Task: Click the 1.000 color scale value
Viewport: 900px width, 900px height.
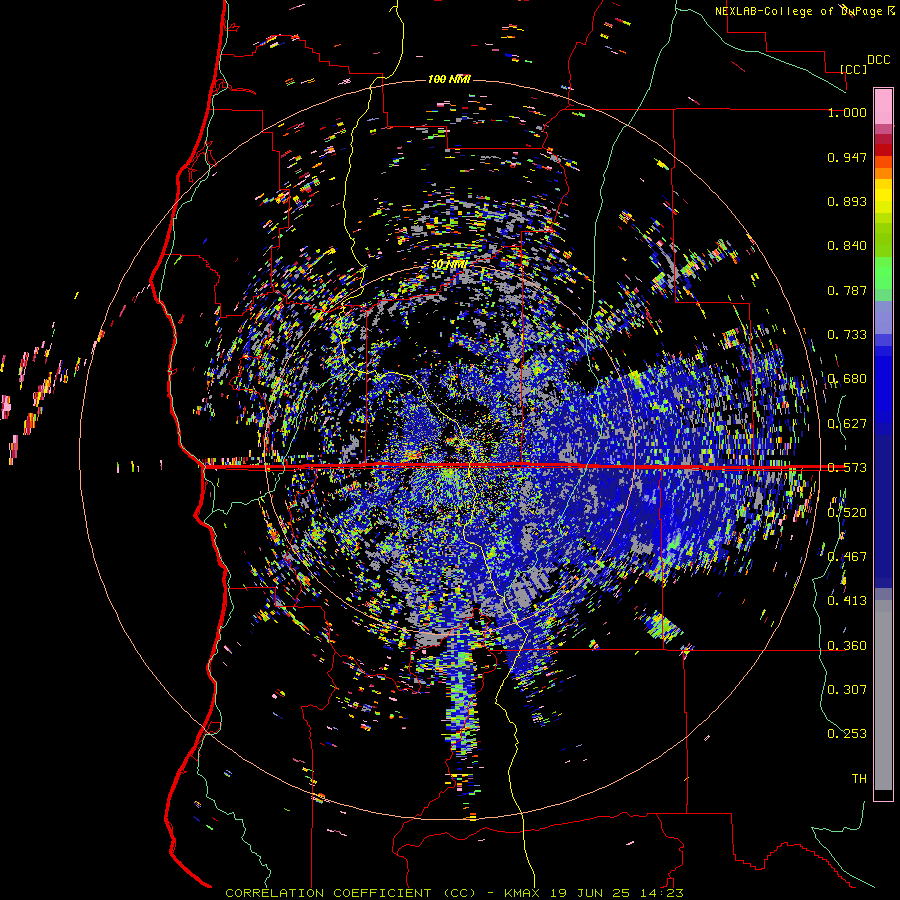Action: 847,112
